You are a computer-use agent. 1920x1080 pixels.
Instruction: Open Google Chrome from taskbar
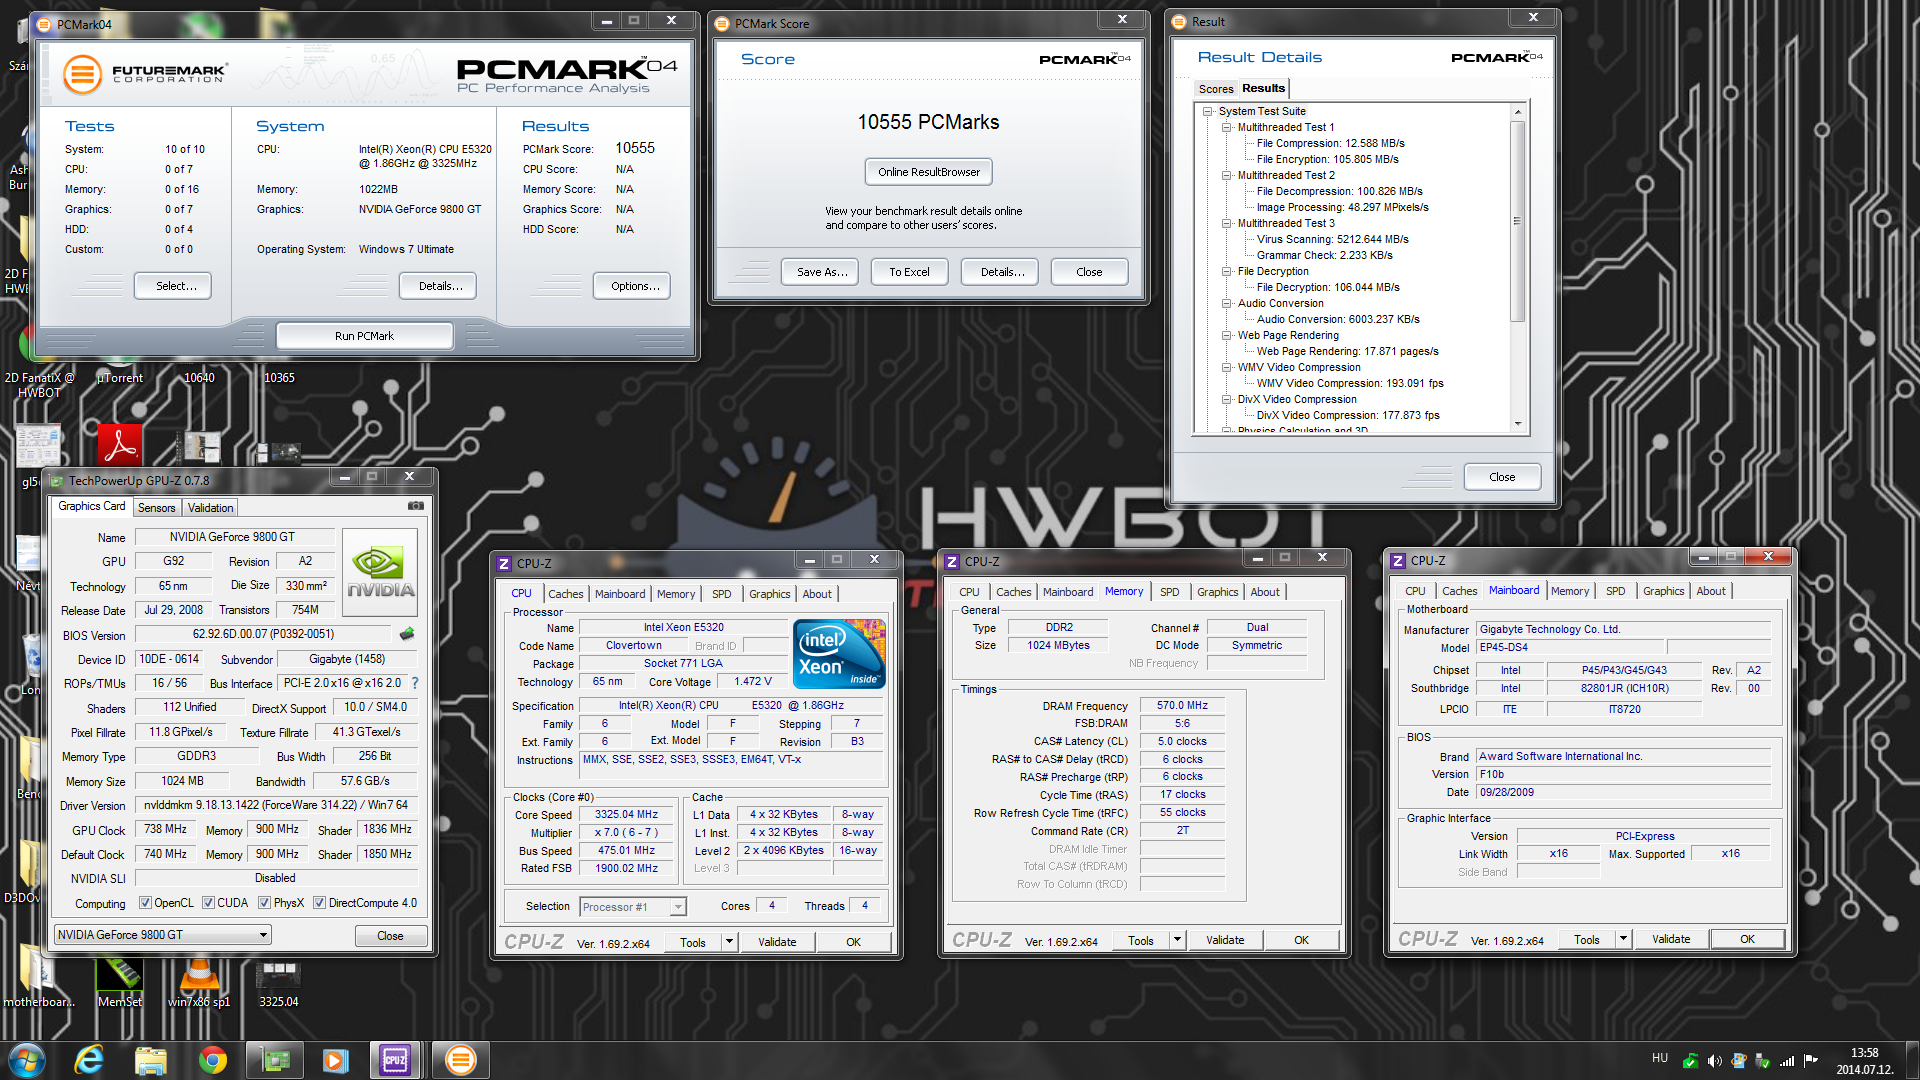(212, 1060)
